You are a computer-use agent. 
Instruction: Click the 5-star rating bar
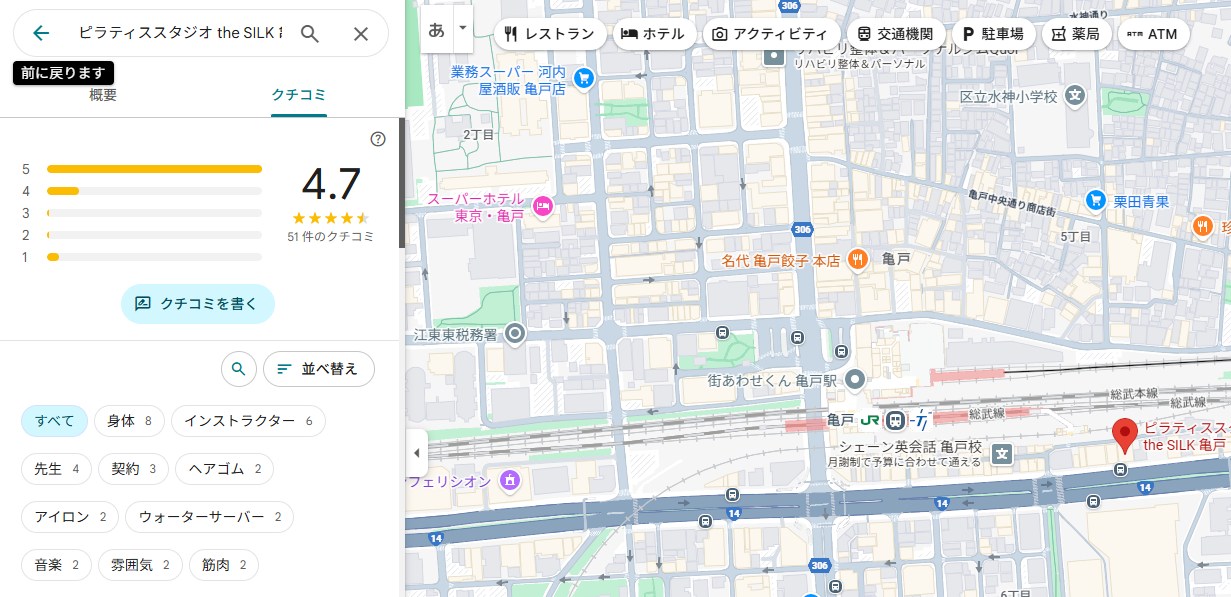point(154,169)
